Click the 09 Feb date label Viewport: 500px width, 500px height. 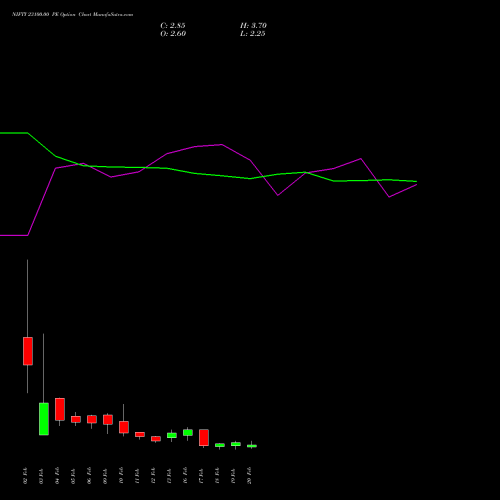(x=106, y=476)
